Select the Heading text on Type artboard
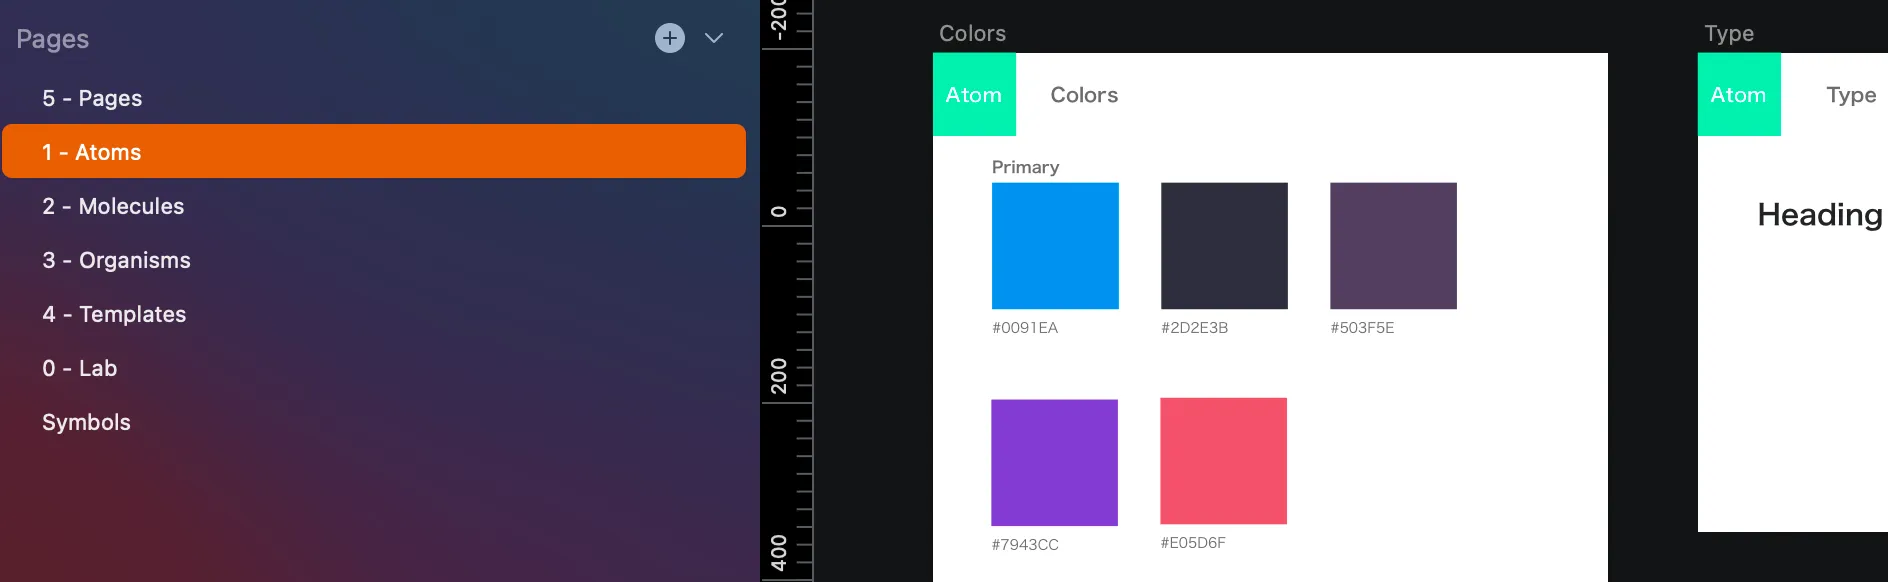Screen dimensions: 1888x582 pos(1820,215)
